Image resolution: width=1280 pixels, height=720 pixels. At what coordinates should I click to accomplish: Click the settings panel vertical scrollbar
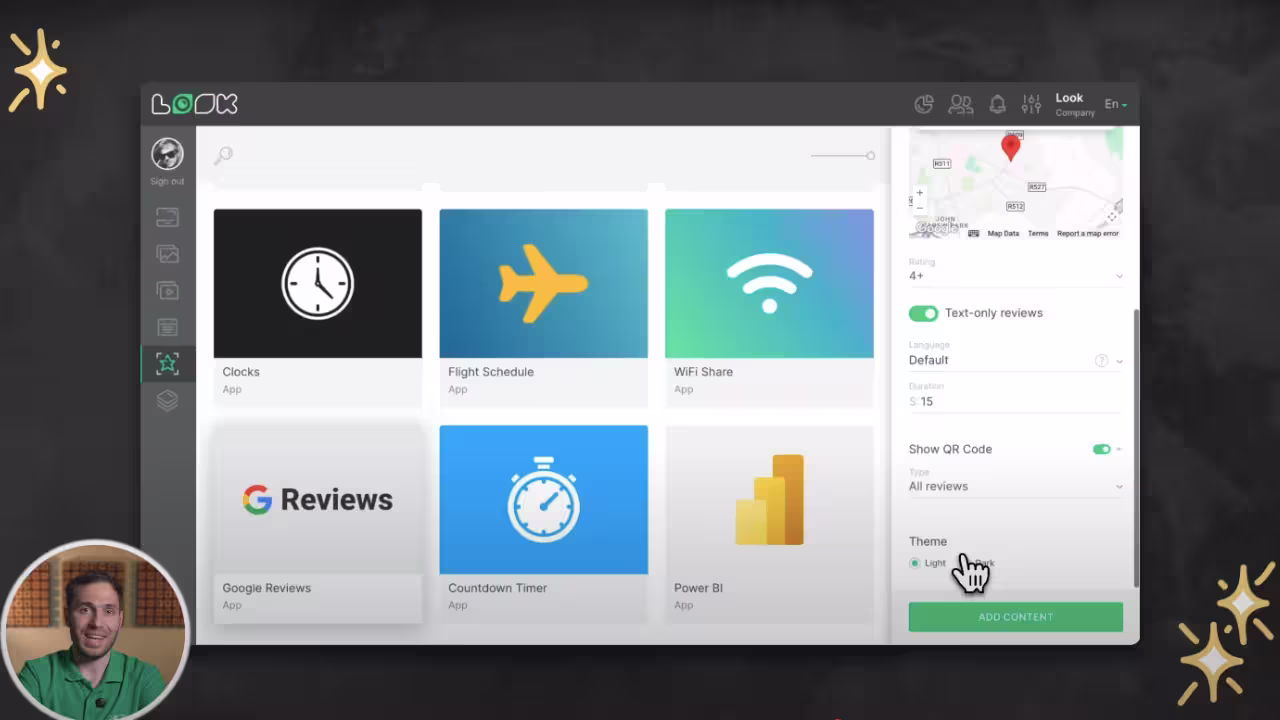coord(1136,448)
